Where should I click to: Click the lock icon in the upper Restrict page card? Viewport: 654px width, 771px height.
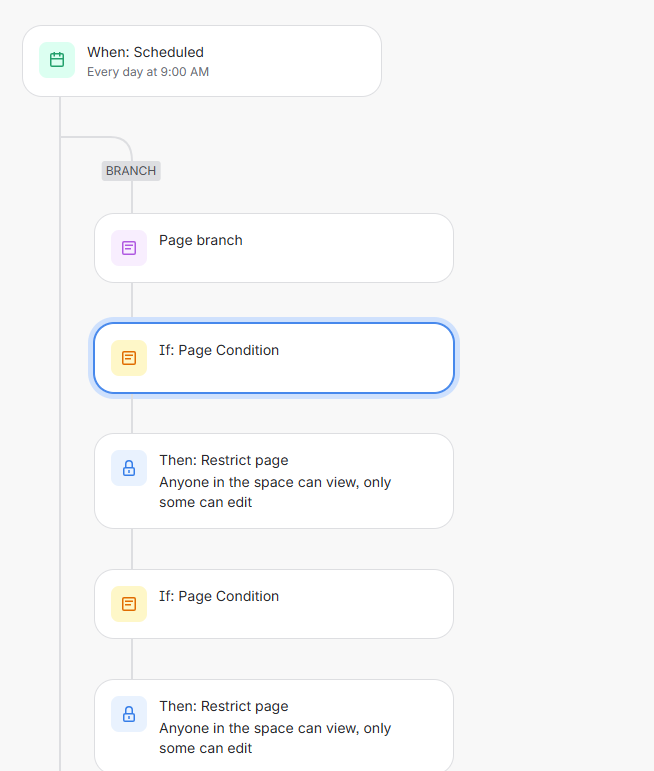(129, 468)
